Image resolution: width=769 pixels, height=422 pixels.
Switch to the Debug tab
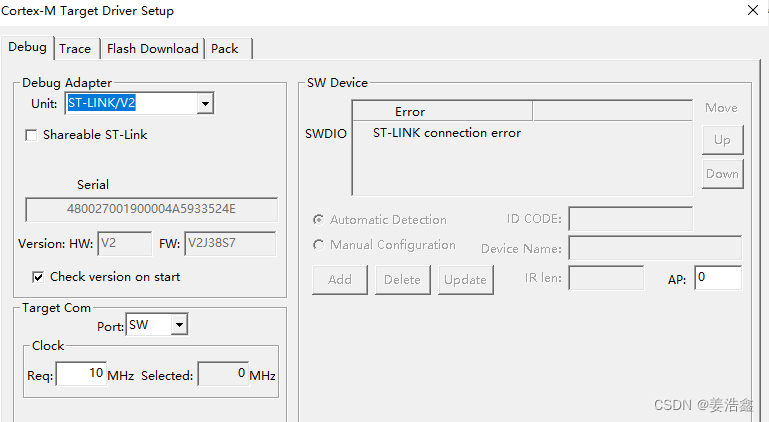(27, 48)
